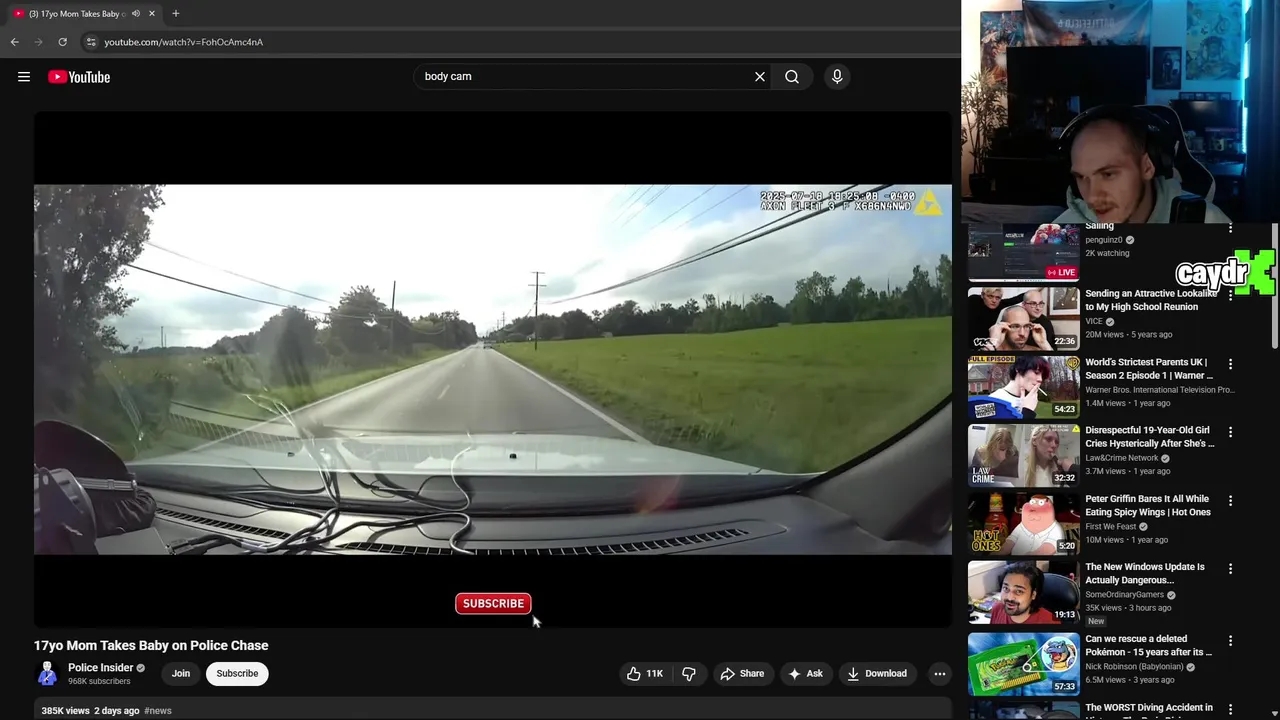Open 'Disrespectful 19-Year-Old Girl Cries' title
1280x720 pixels.
click(x=1150, y=437)
